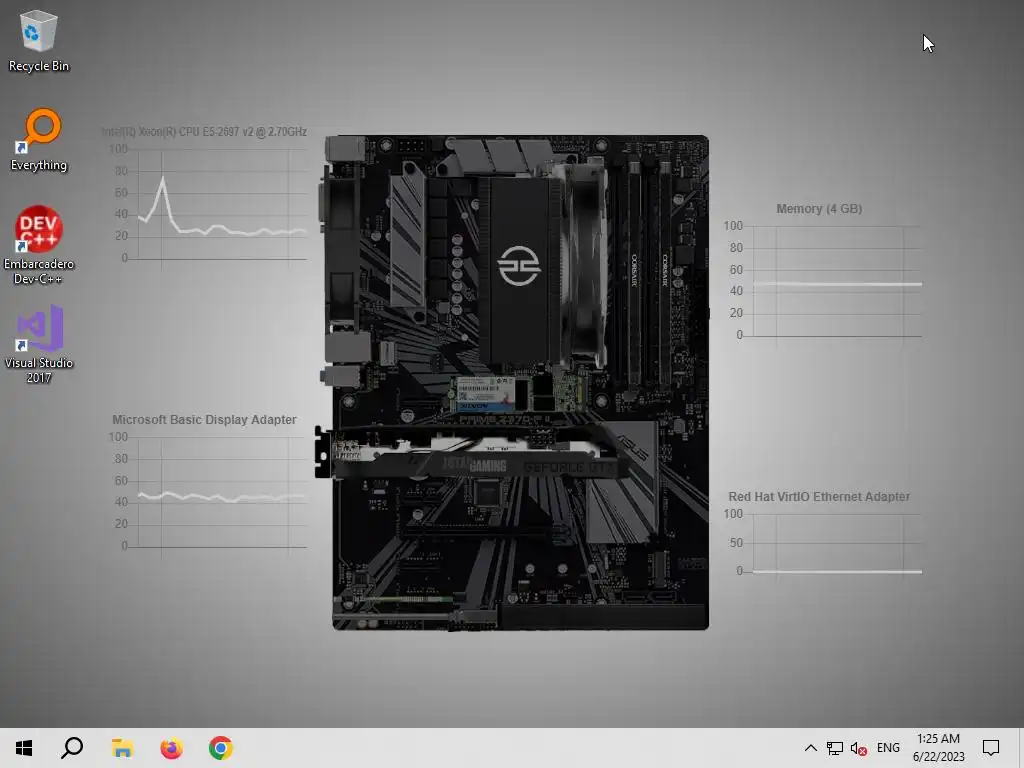Select the Embarcadero Dev-C++ shortcut
The image size is (1024, 768).
click(39, 245)
